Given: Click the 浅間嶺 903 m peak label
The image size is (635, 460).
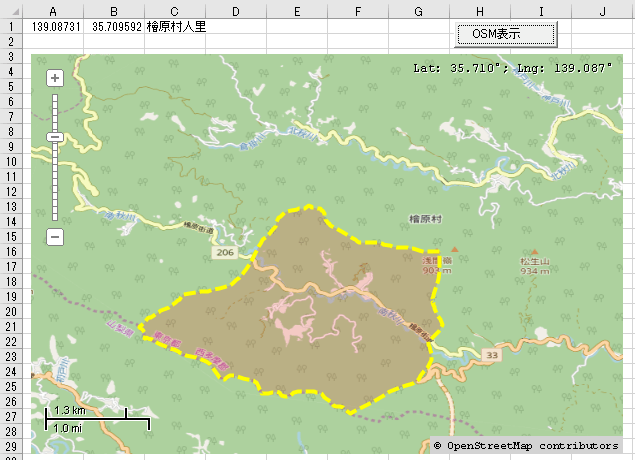Looking at the screenshot, I should 437,265.
